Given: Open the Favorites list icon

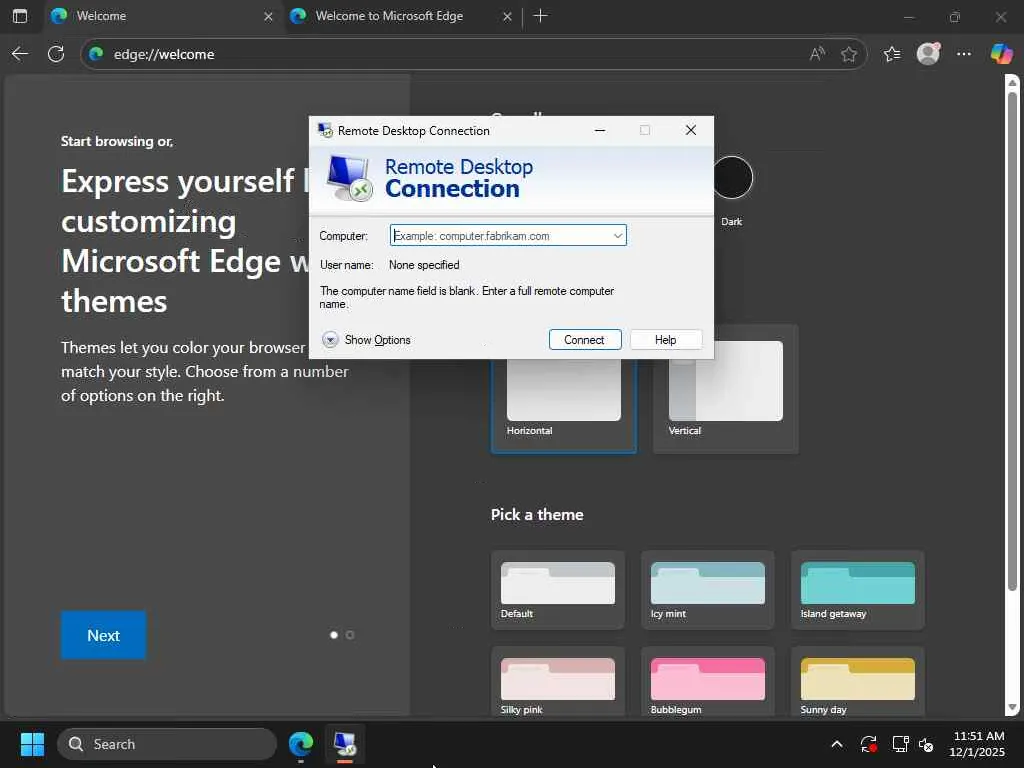Looking at the screenshot, I should point(892,54).
